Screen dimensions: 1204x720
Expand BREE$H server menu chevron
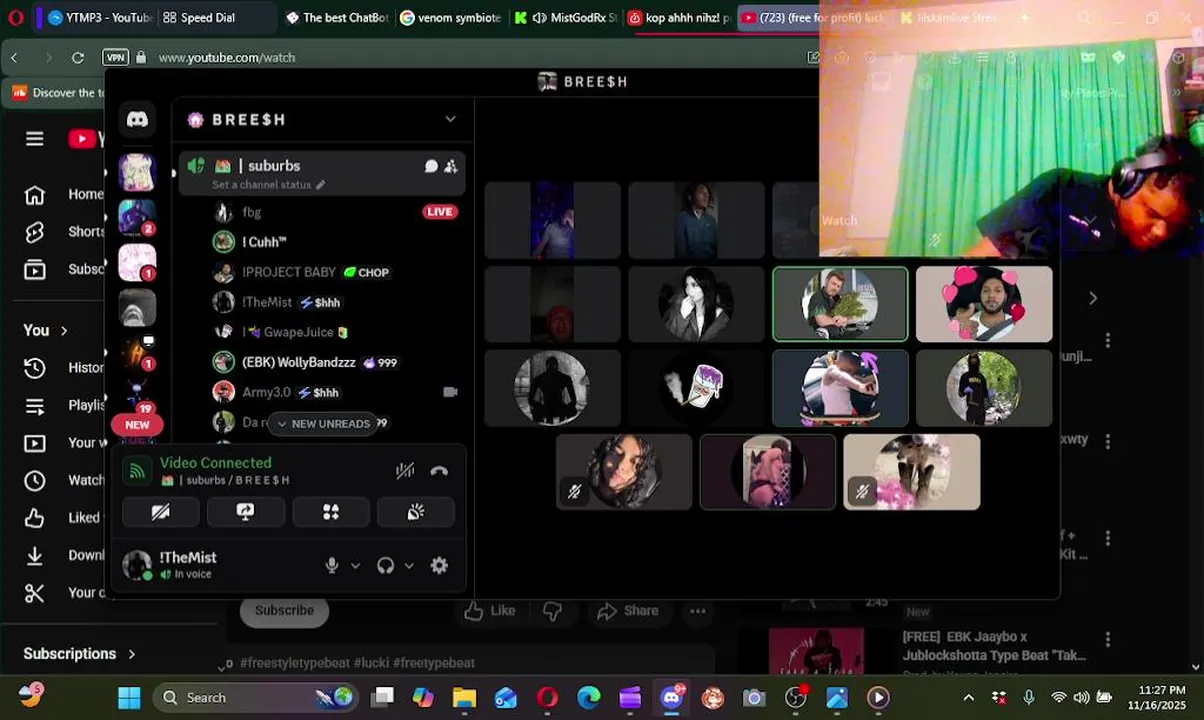(x=450, y=119)
